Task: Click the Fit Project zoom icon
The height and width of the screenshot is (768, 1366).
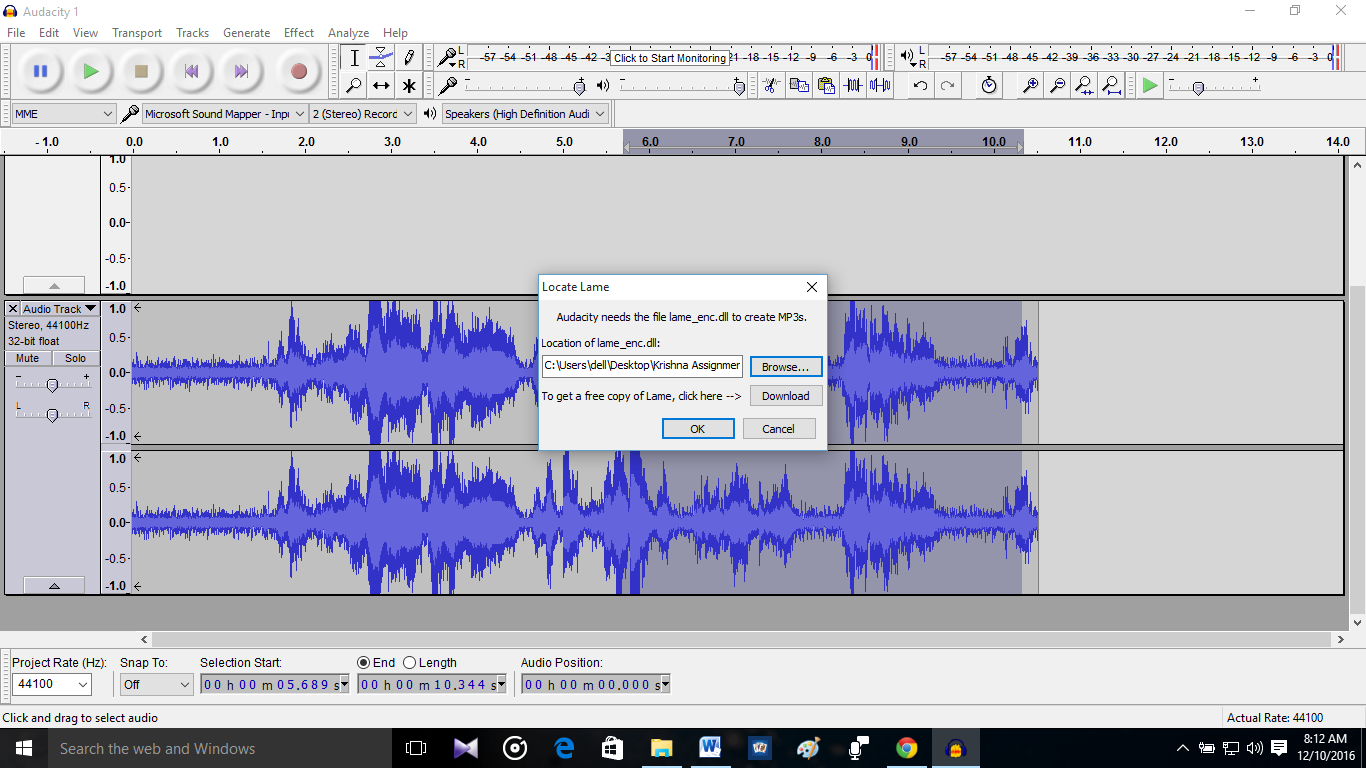Action: coord(1111,85)
